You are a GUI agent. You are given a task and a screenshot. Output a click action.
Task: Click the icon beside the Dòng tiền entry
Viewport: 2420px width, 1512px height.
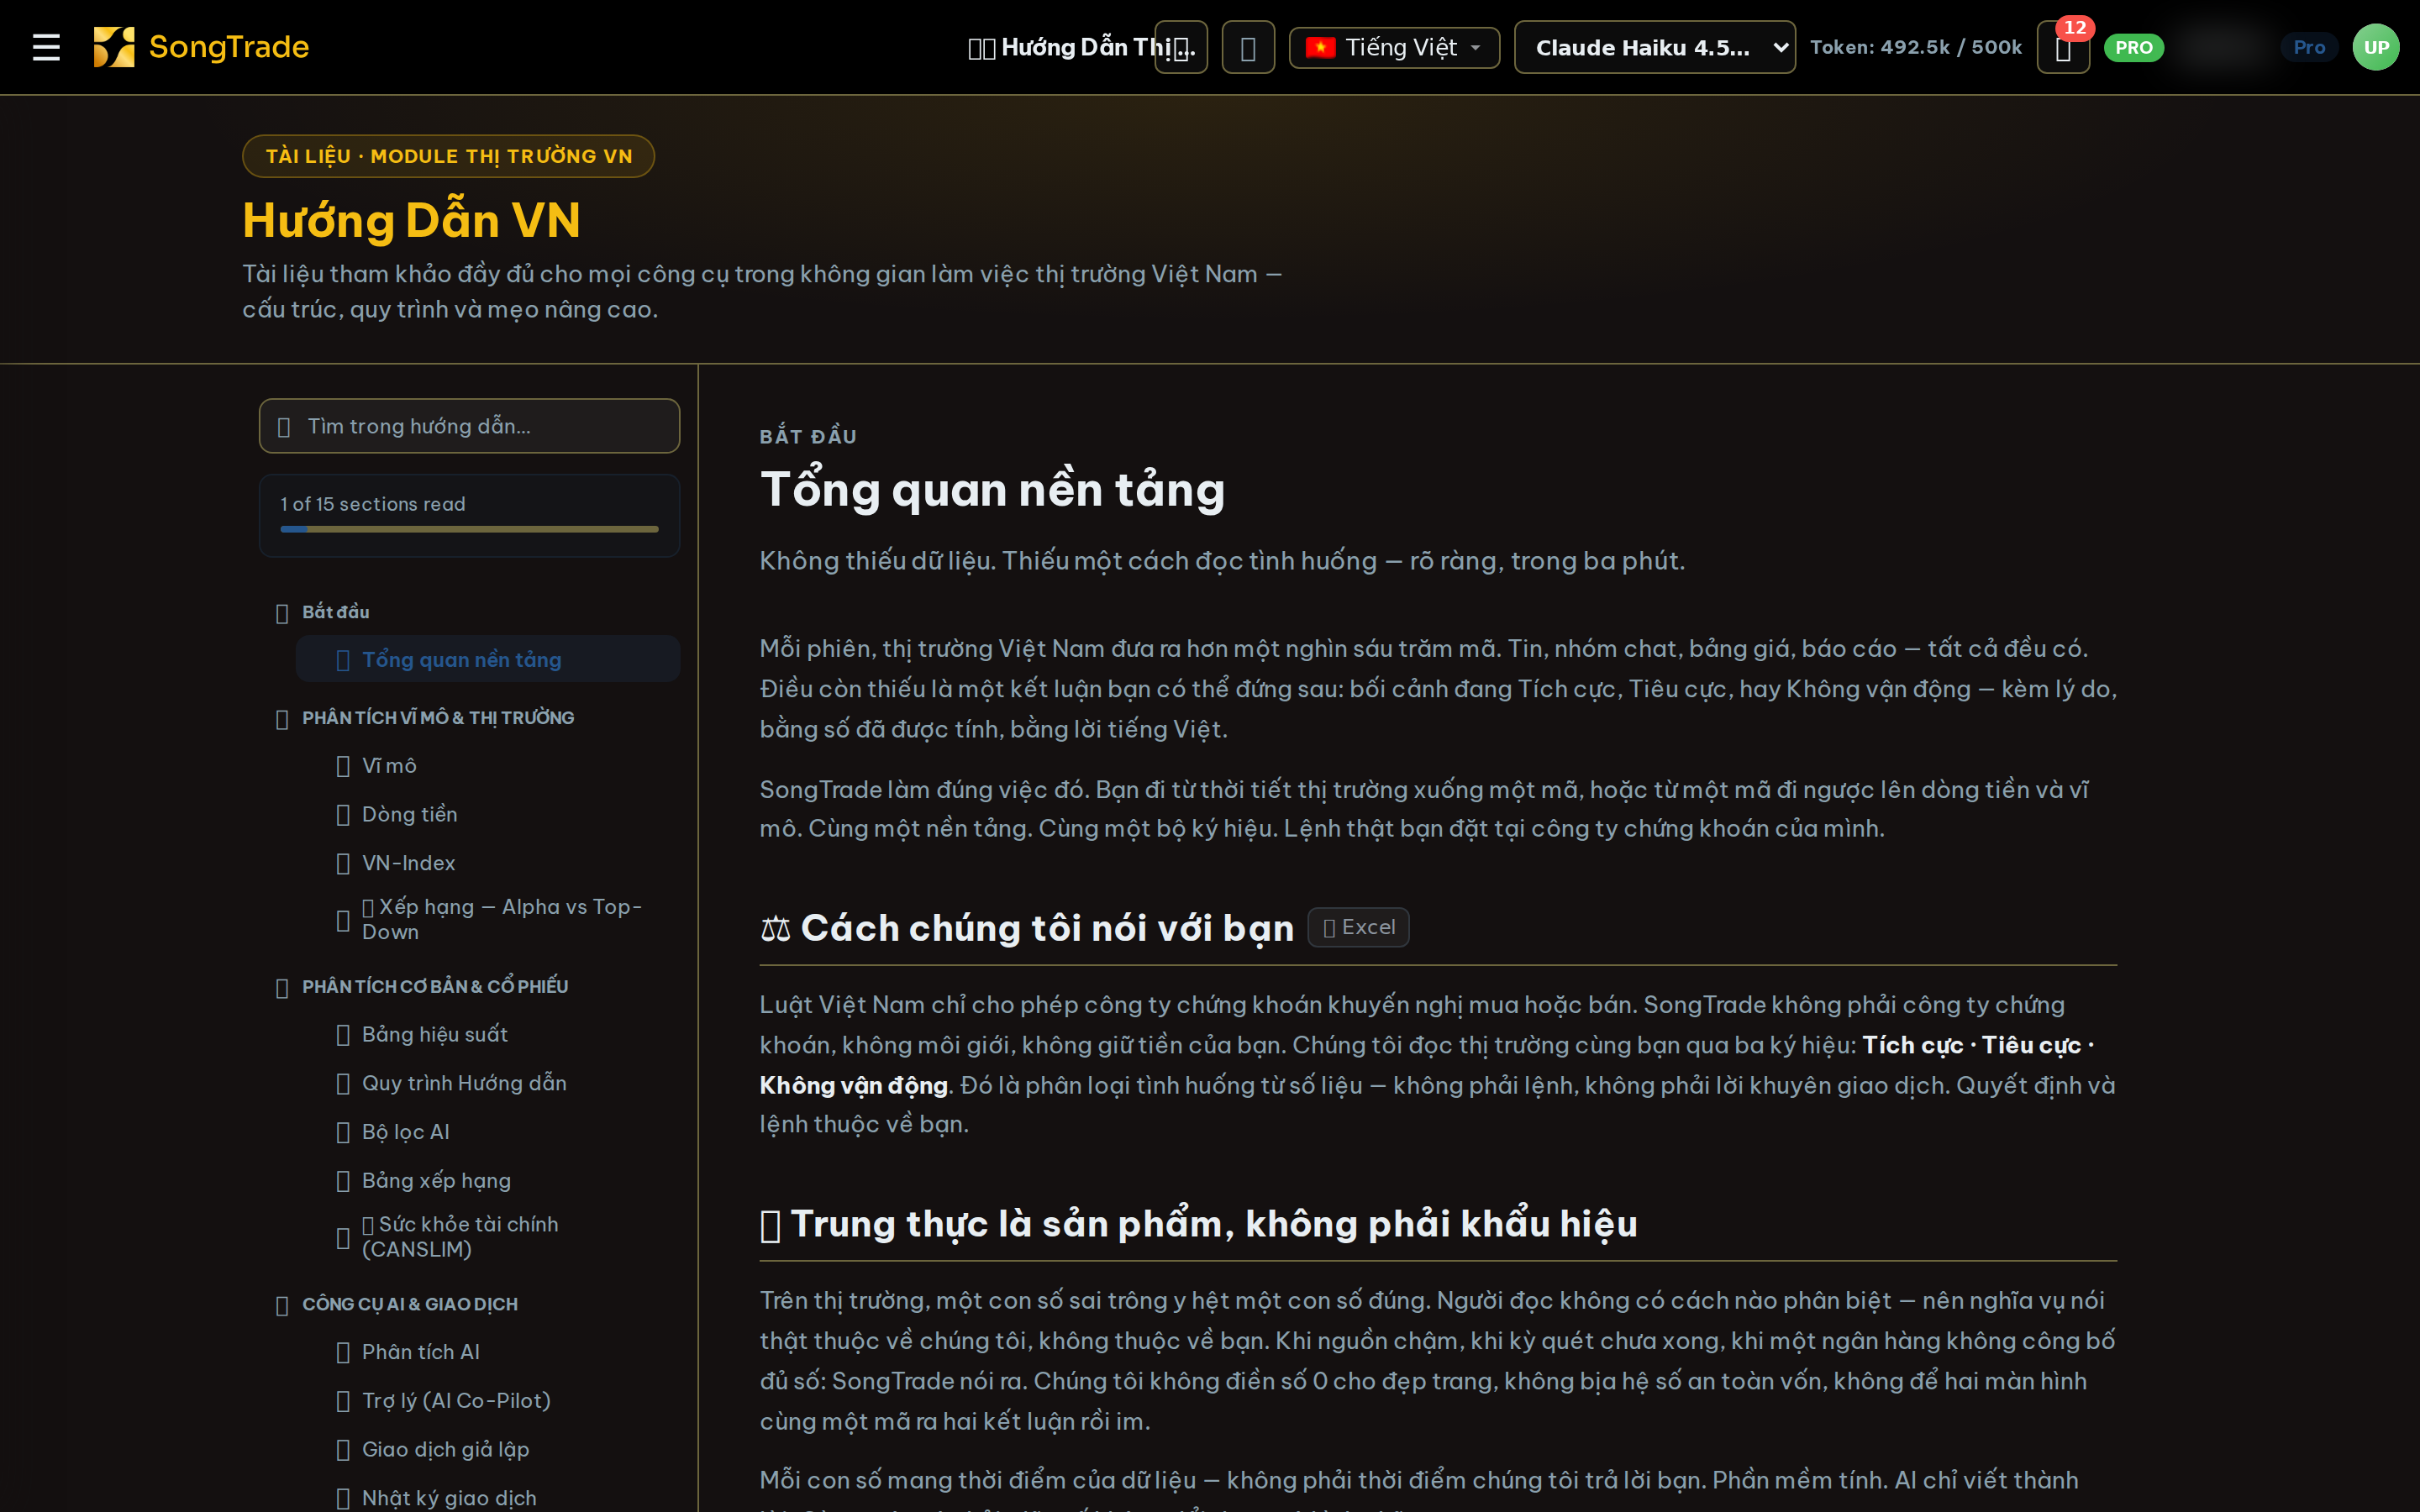343,815
